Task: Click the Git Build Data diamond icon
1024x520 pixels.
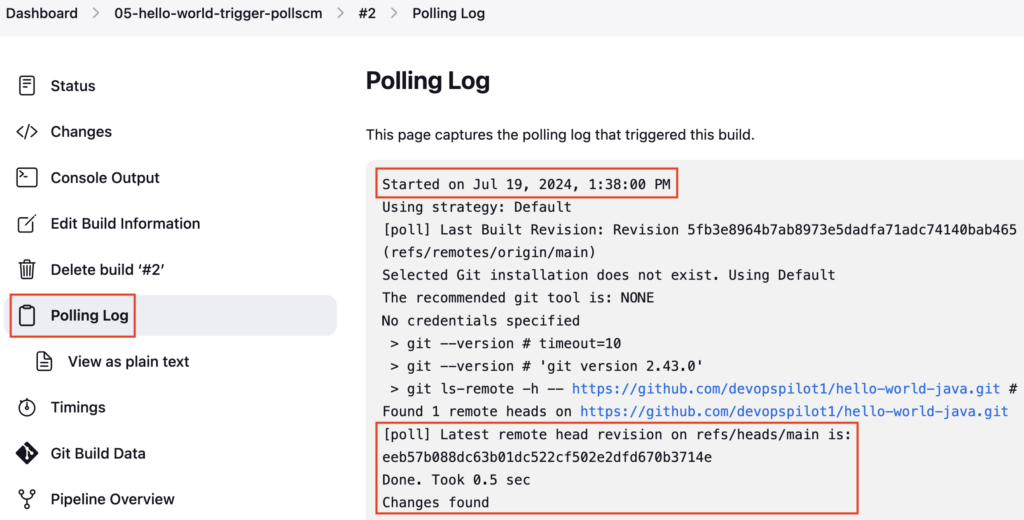Action: click(x=27, y=453)
